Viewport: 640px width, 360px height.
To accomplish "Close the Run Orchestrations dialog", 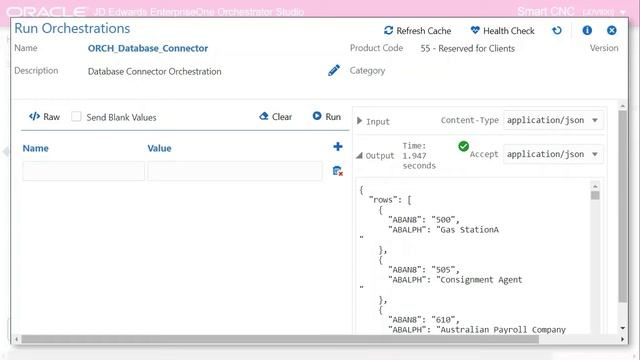I will click(611, 30).
